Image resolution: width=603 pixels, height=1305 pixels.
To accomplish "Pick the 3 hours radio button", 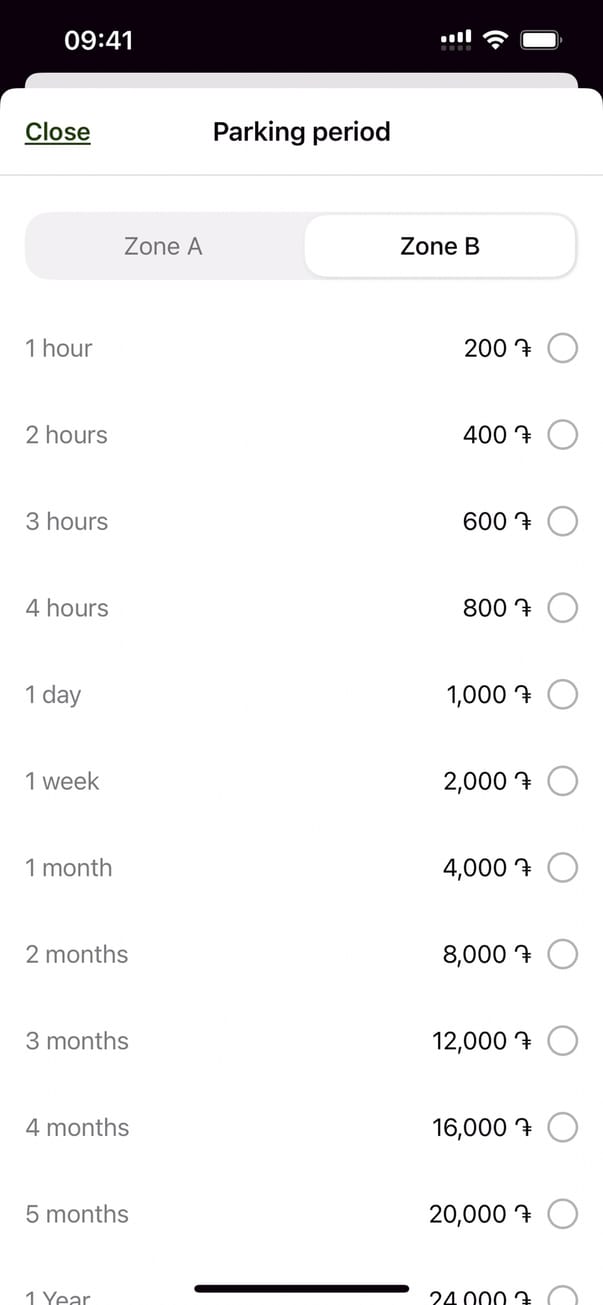I will tap(563, 522).
